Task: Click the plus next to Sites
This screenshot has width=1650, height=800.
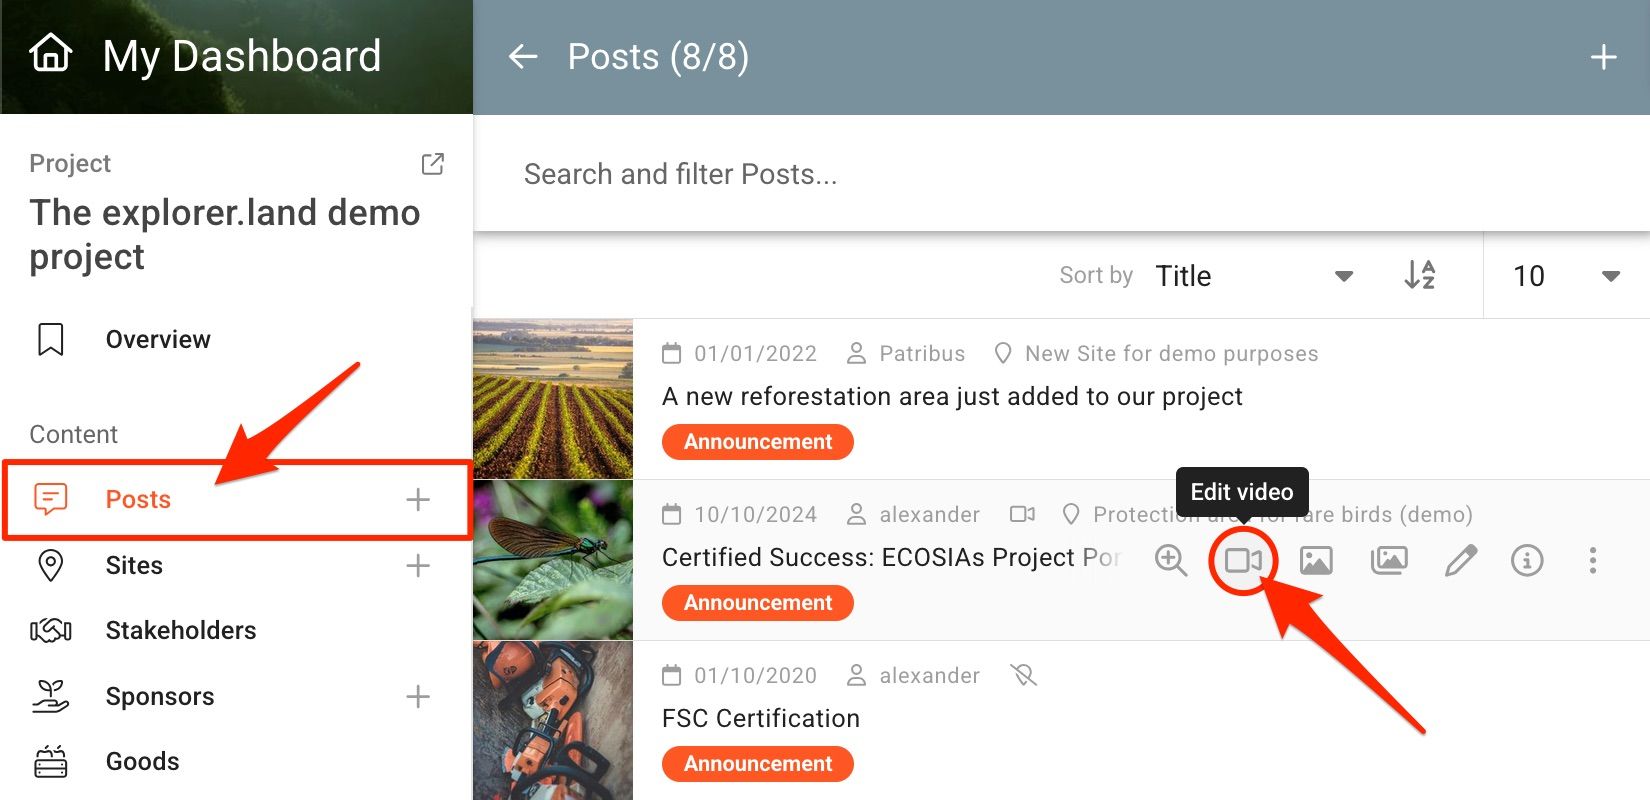Action: 418,565
